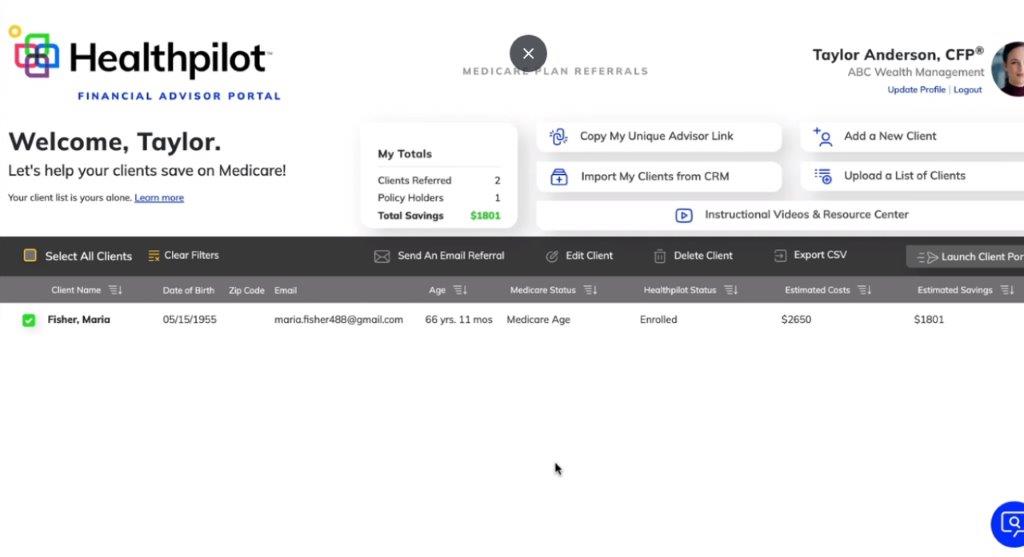Choose Delete Client in toolbar
1024x557 pixels.
pos(703,256)
